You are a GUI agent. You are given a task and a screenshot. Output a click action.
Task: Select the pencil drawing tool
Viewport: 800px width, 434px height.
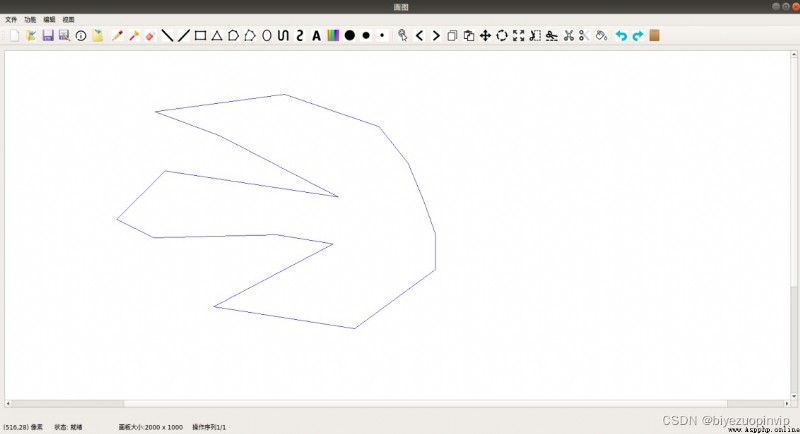point(117,36)
